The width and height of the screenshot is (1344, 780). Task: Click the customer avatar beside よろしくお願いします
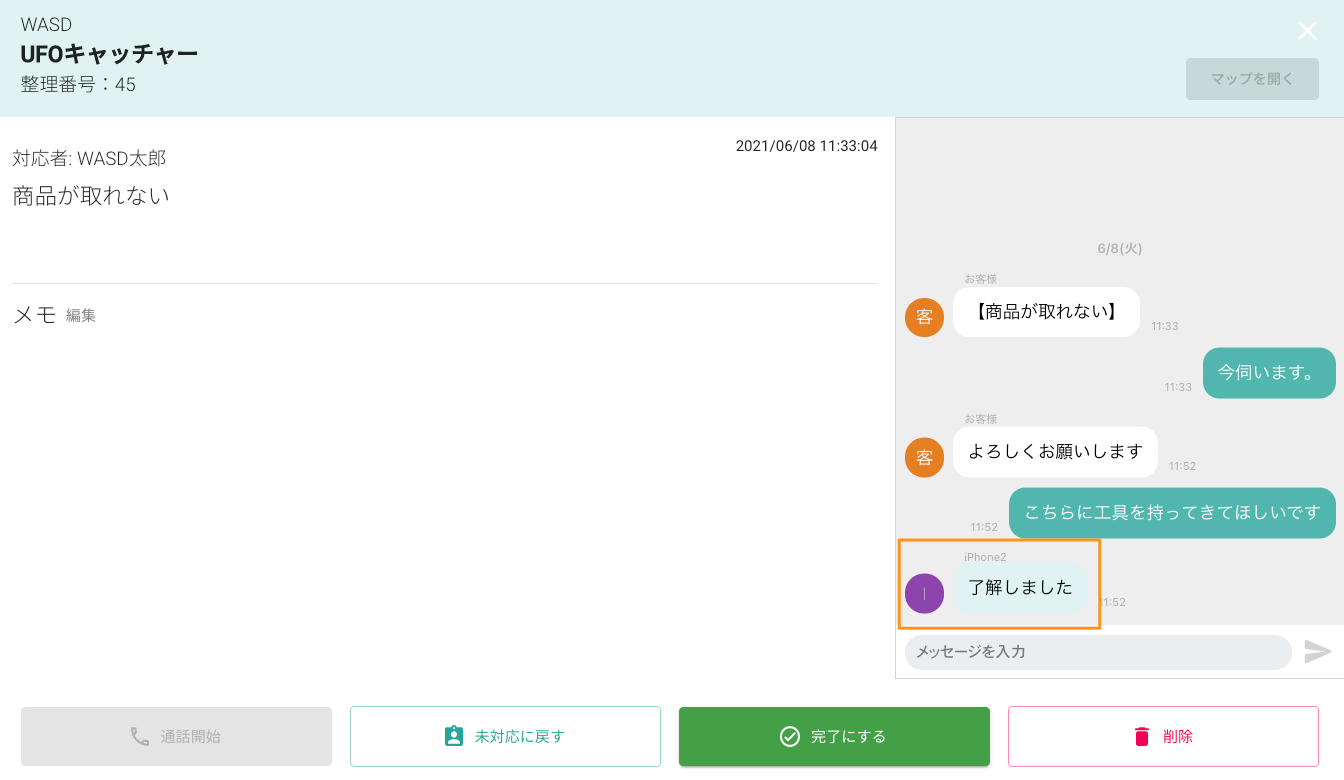coord(924,457)
